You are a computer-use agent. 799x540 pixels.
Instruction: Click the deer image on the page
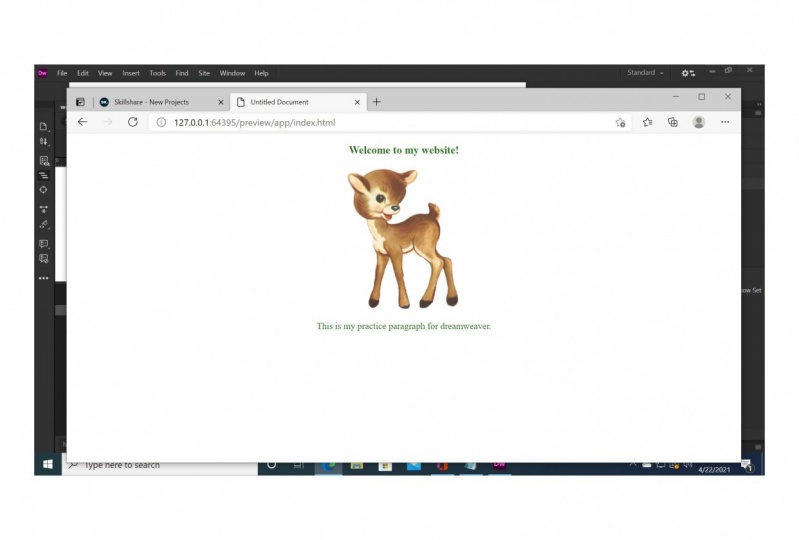[x=403, y=238]
